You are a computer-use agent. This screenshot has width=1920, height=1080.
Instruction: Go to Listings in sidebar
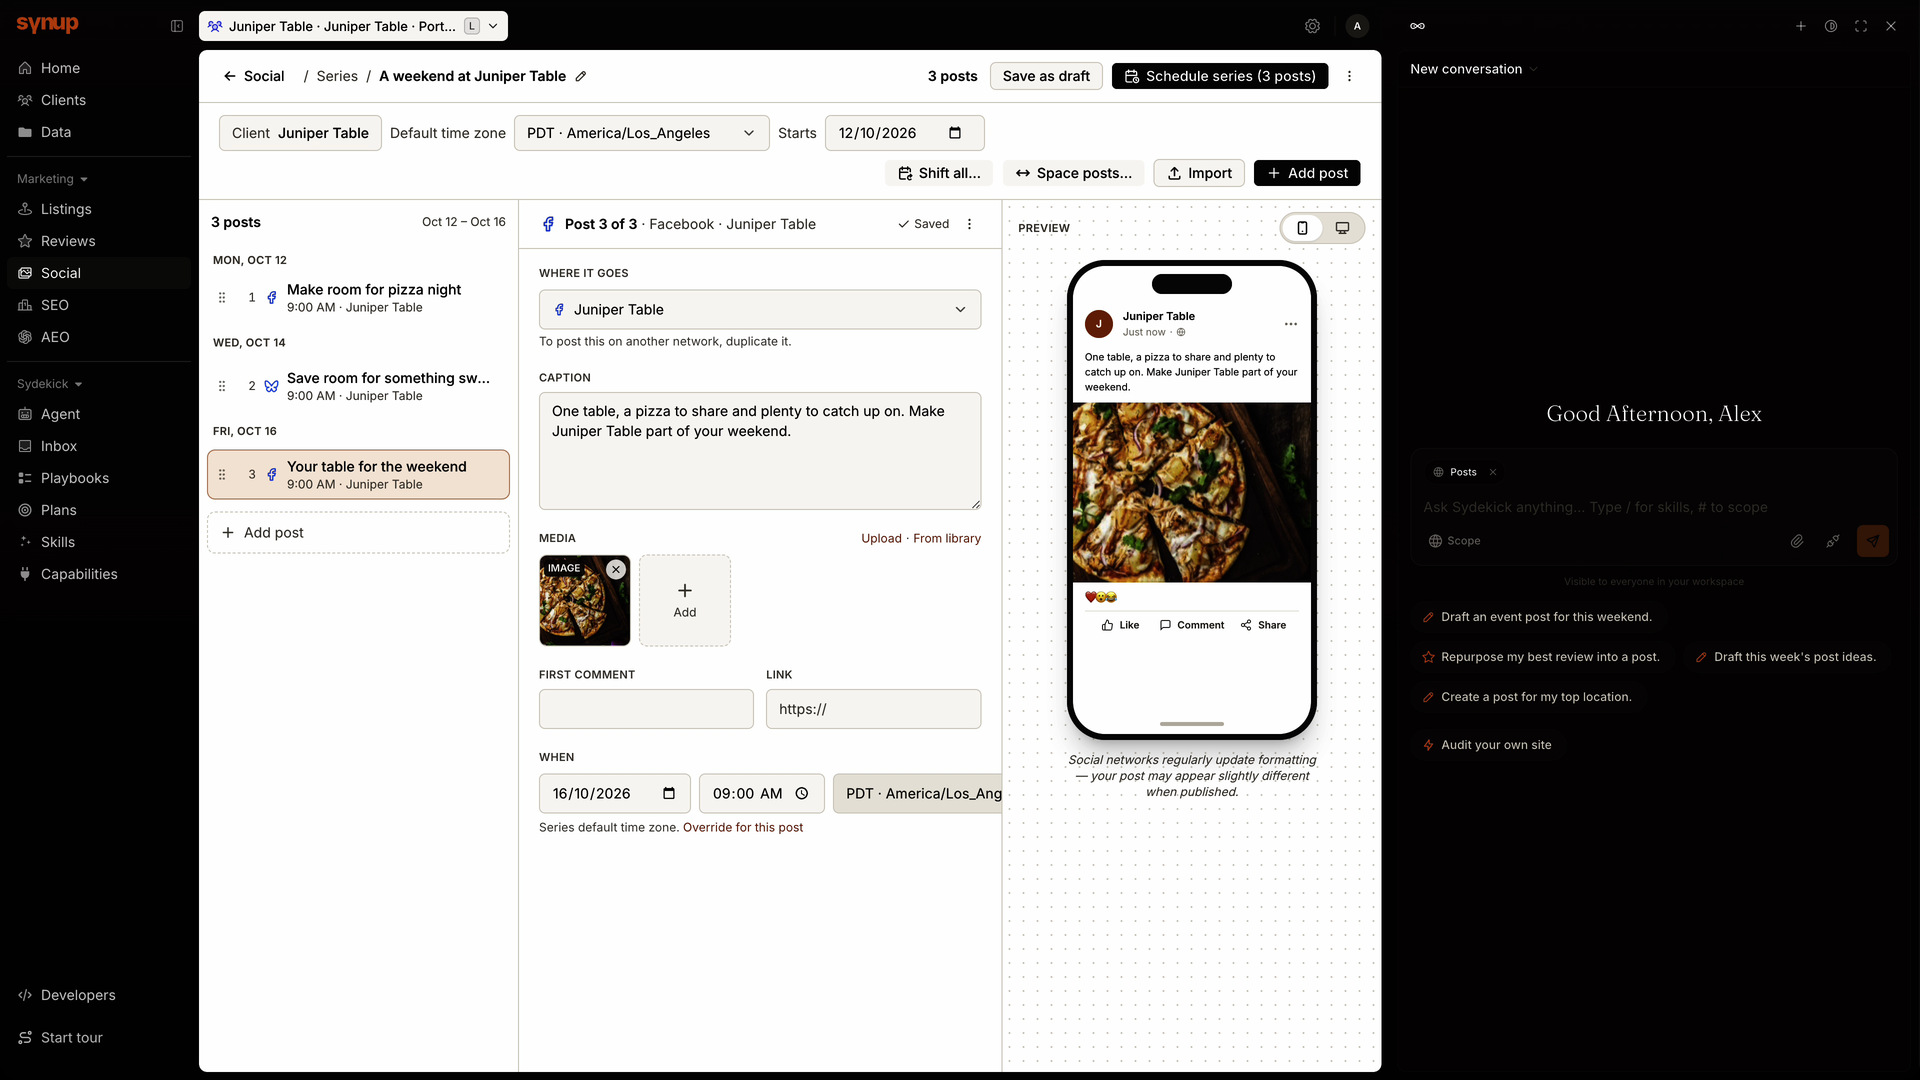click(98, 209)
